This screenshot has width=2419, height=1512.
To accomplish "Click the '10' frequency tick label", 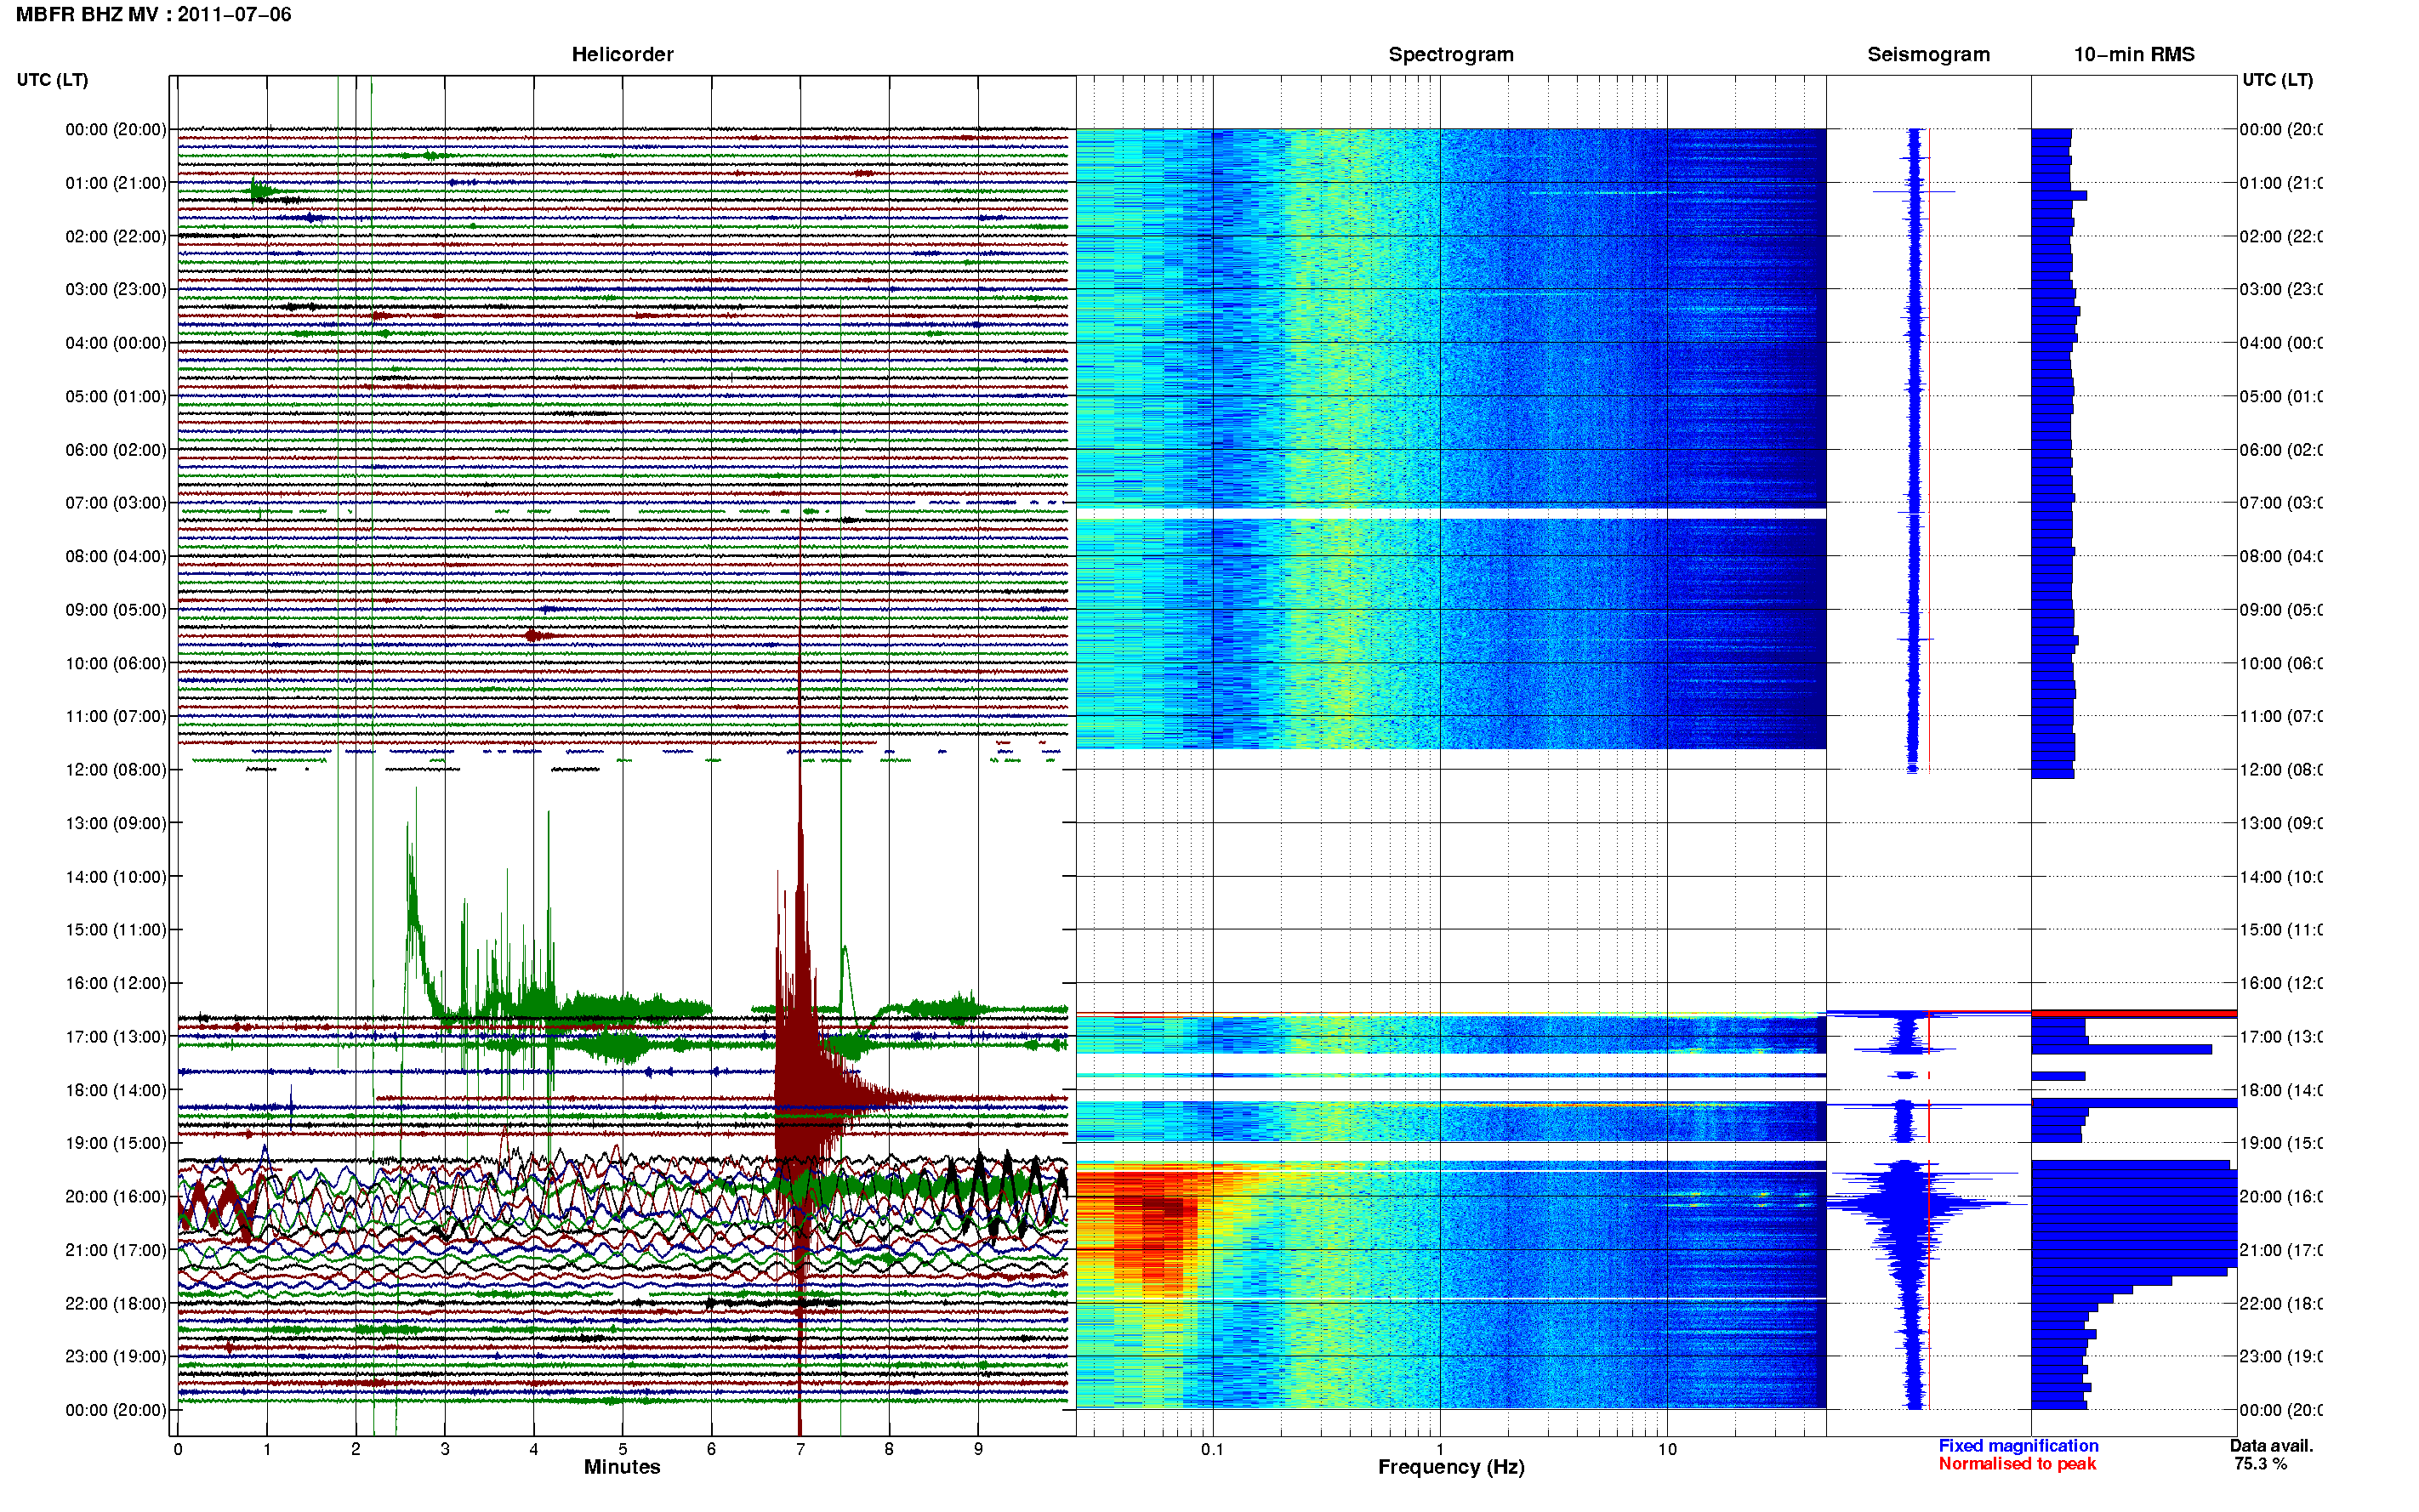I will click(1667, 1449).
